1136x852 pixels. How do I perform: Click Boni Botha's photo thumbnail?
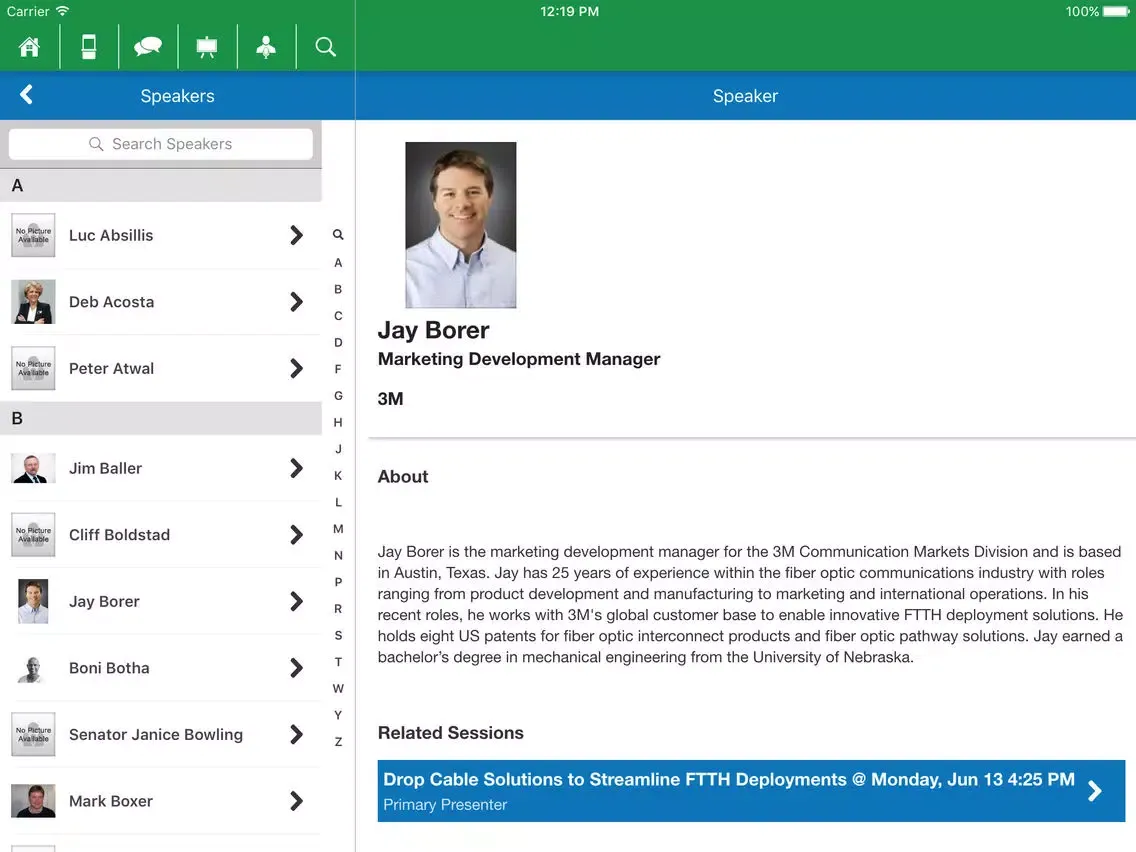(32, 669)
